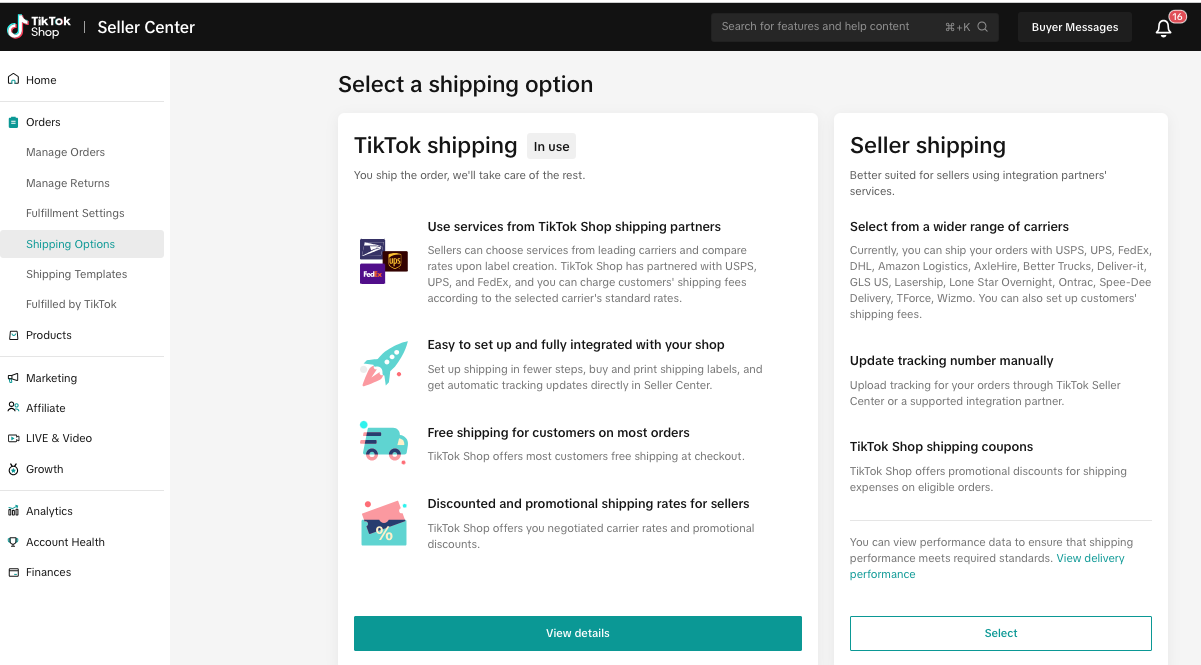Open the notifications bell icon
Screen dimensions: 1201x665
point(1163,28)
